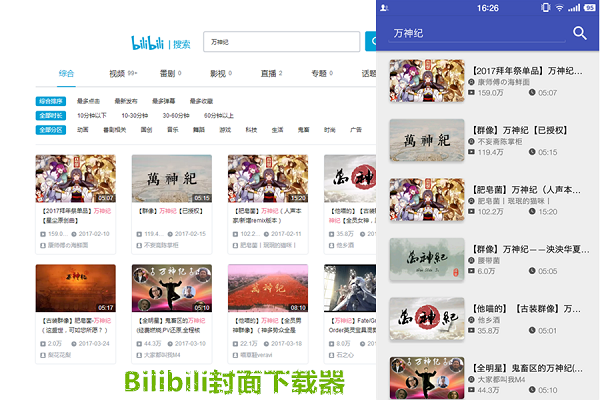This screenshot has width=600, height=400.
Task: Tap the battery indicator in the phone status bar
Action: [x=589, y=8]
